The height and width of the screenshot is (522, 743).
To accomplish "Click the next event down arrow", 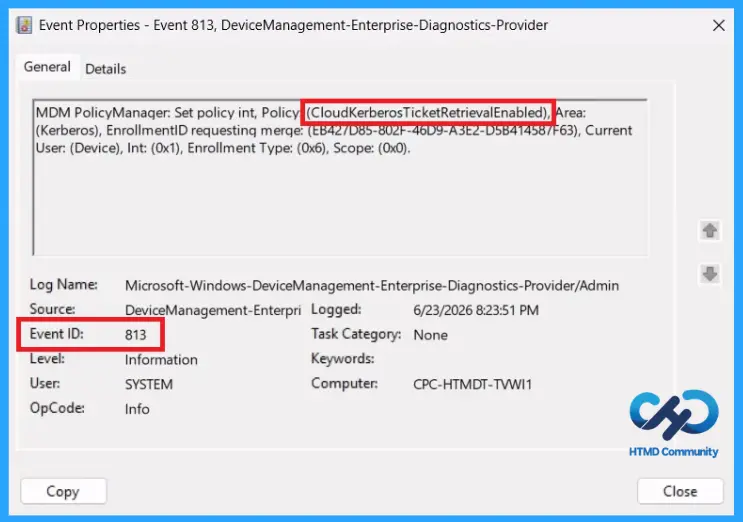I will point(709,273).
